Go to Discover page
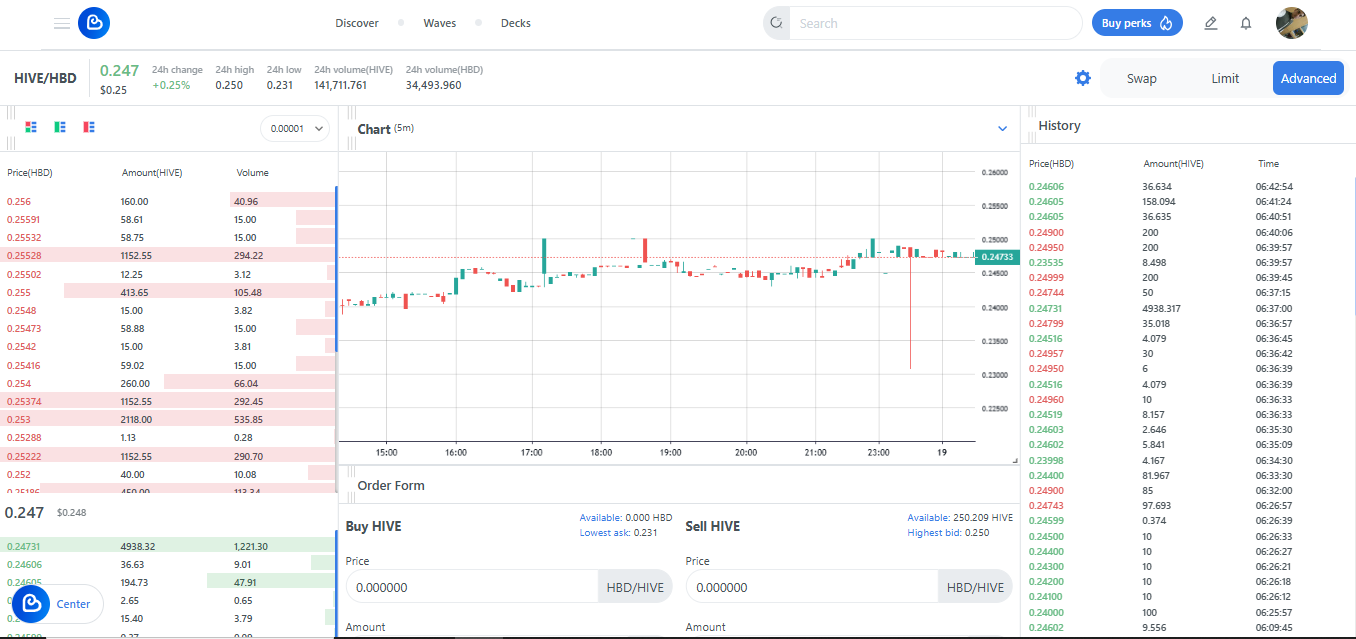This screenshot has width=1356, height=639. click(x=357, y=23)
